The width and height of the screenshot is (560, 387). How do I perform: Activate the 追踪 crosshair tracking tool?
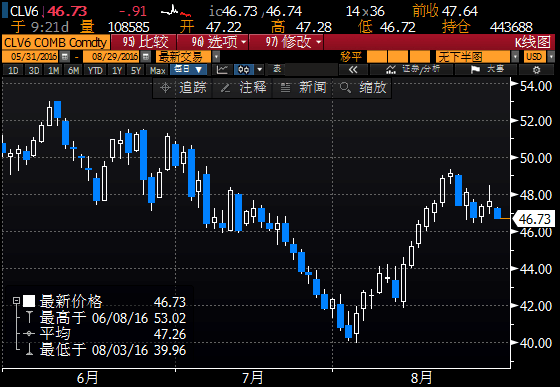click(x=183, y=87)
